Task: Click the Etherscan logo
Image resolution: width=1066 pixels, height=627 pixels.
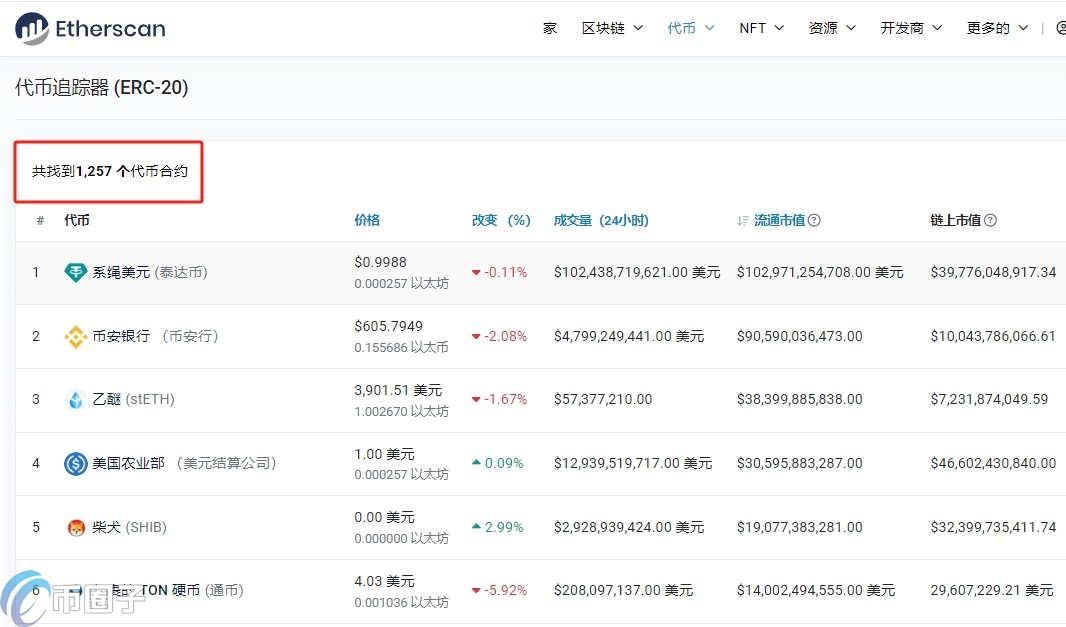Action: pos(88,28)
